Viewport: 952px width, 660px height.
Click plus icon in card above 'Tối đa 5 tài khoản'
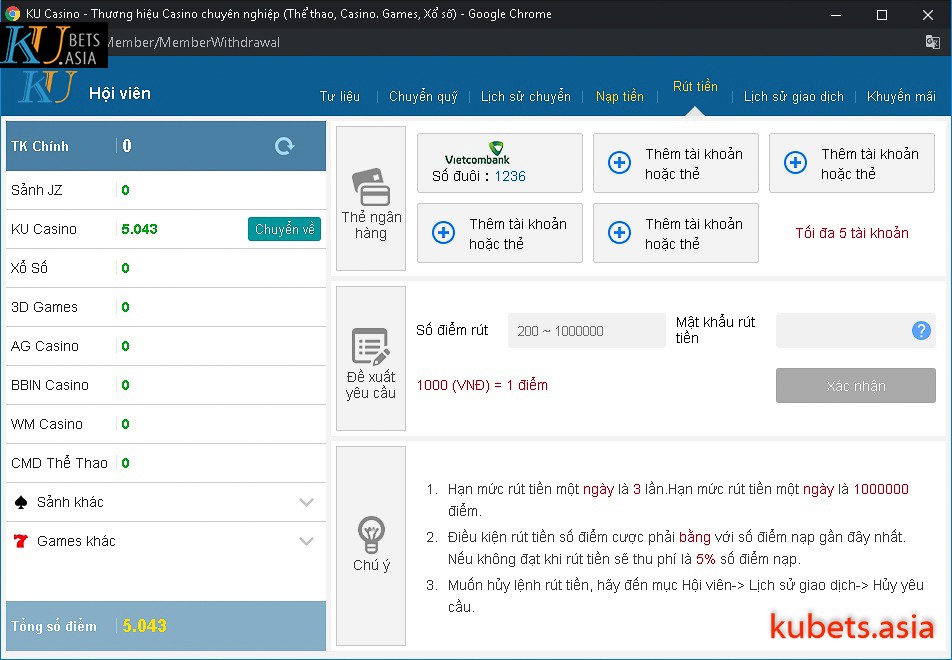795,163
